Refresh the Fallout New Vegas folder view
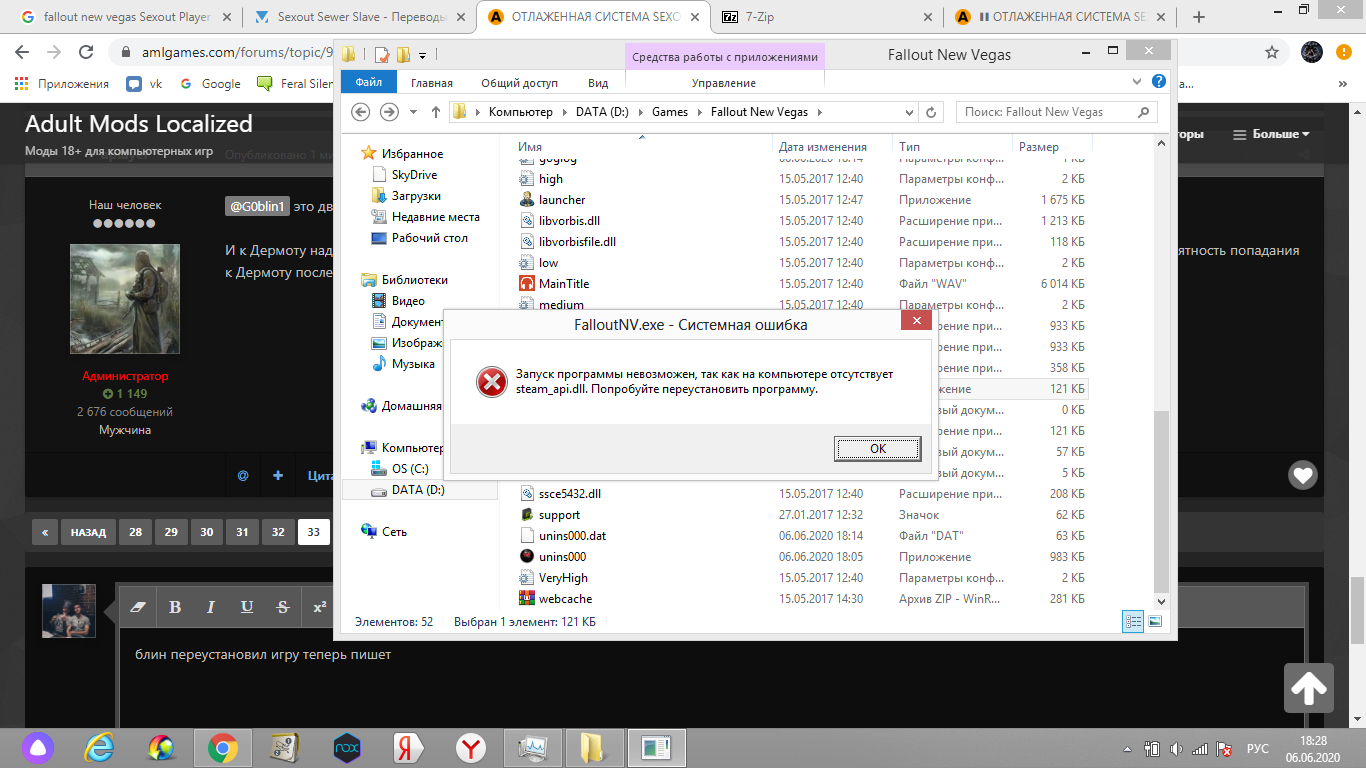This screenshot has height=768, width=1366. tap(931, 112)
